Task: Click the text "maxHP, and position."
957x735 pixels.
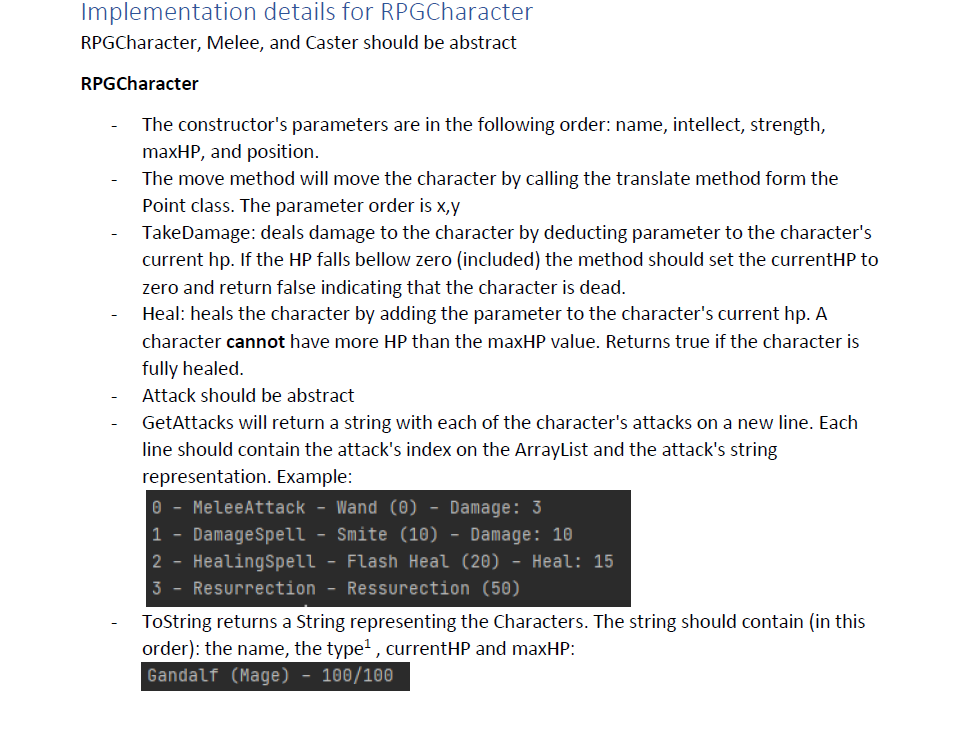Action: tap(231, 151)
